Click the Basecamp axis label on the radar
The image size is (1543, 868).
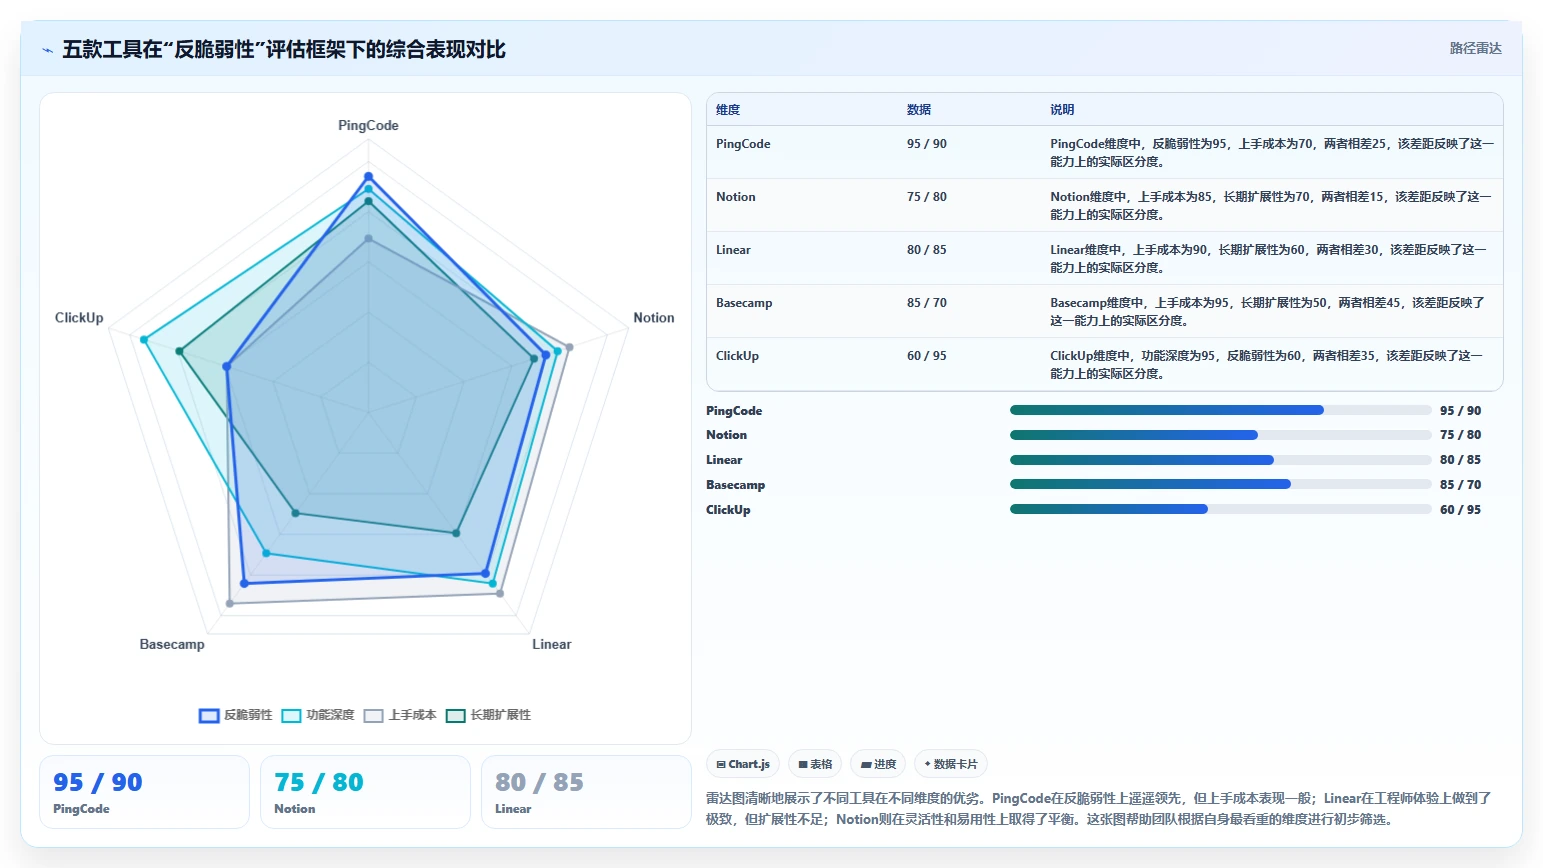(x=172, y=645)
